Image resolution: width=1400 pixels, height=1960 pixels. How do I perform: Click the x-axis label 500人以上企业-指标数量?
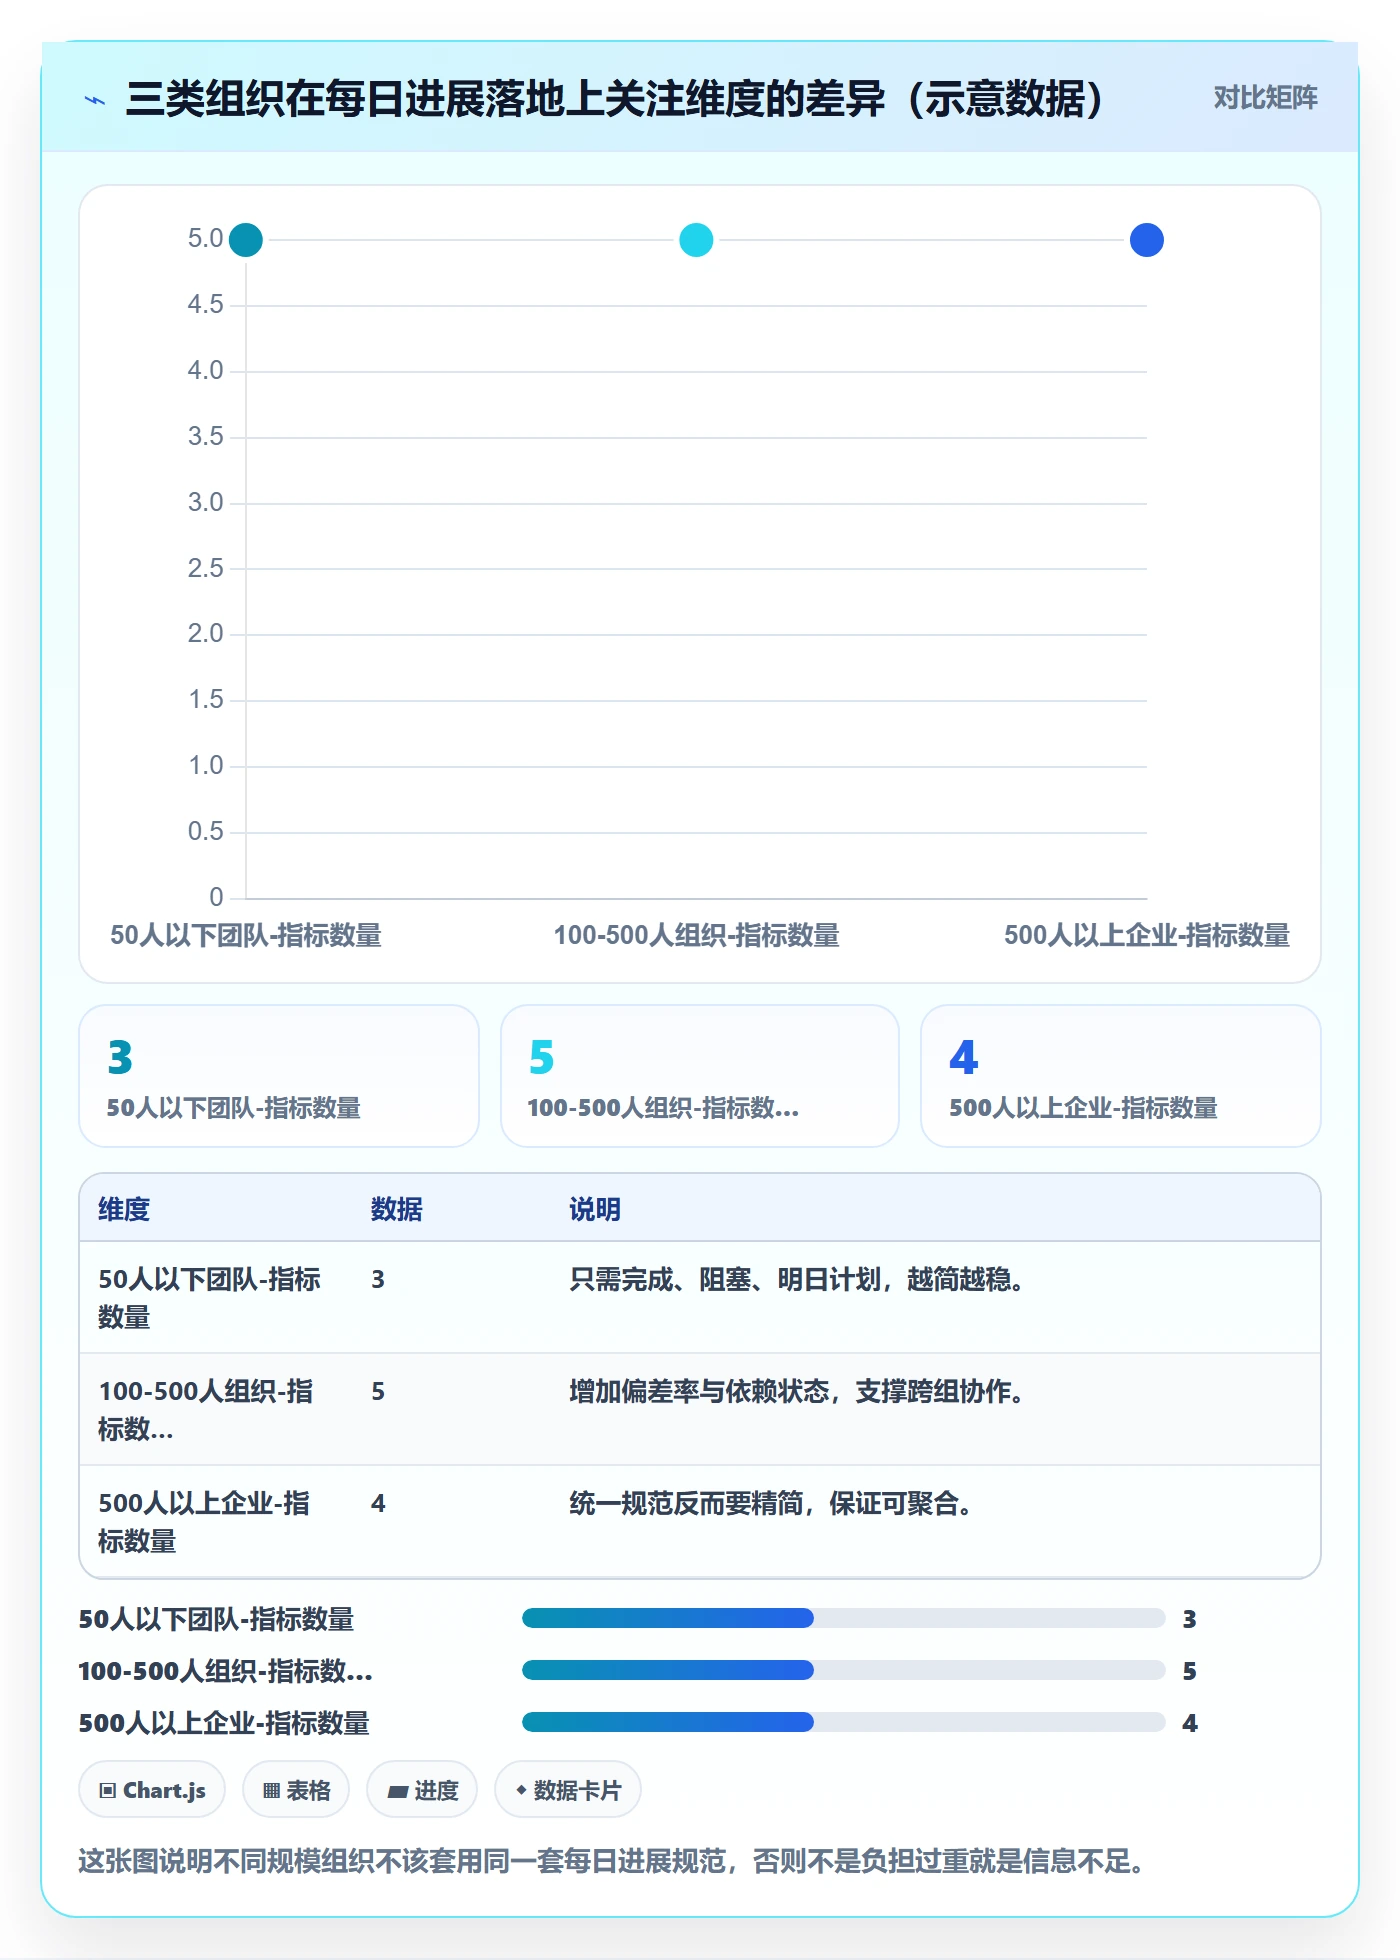point(1146,936)
